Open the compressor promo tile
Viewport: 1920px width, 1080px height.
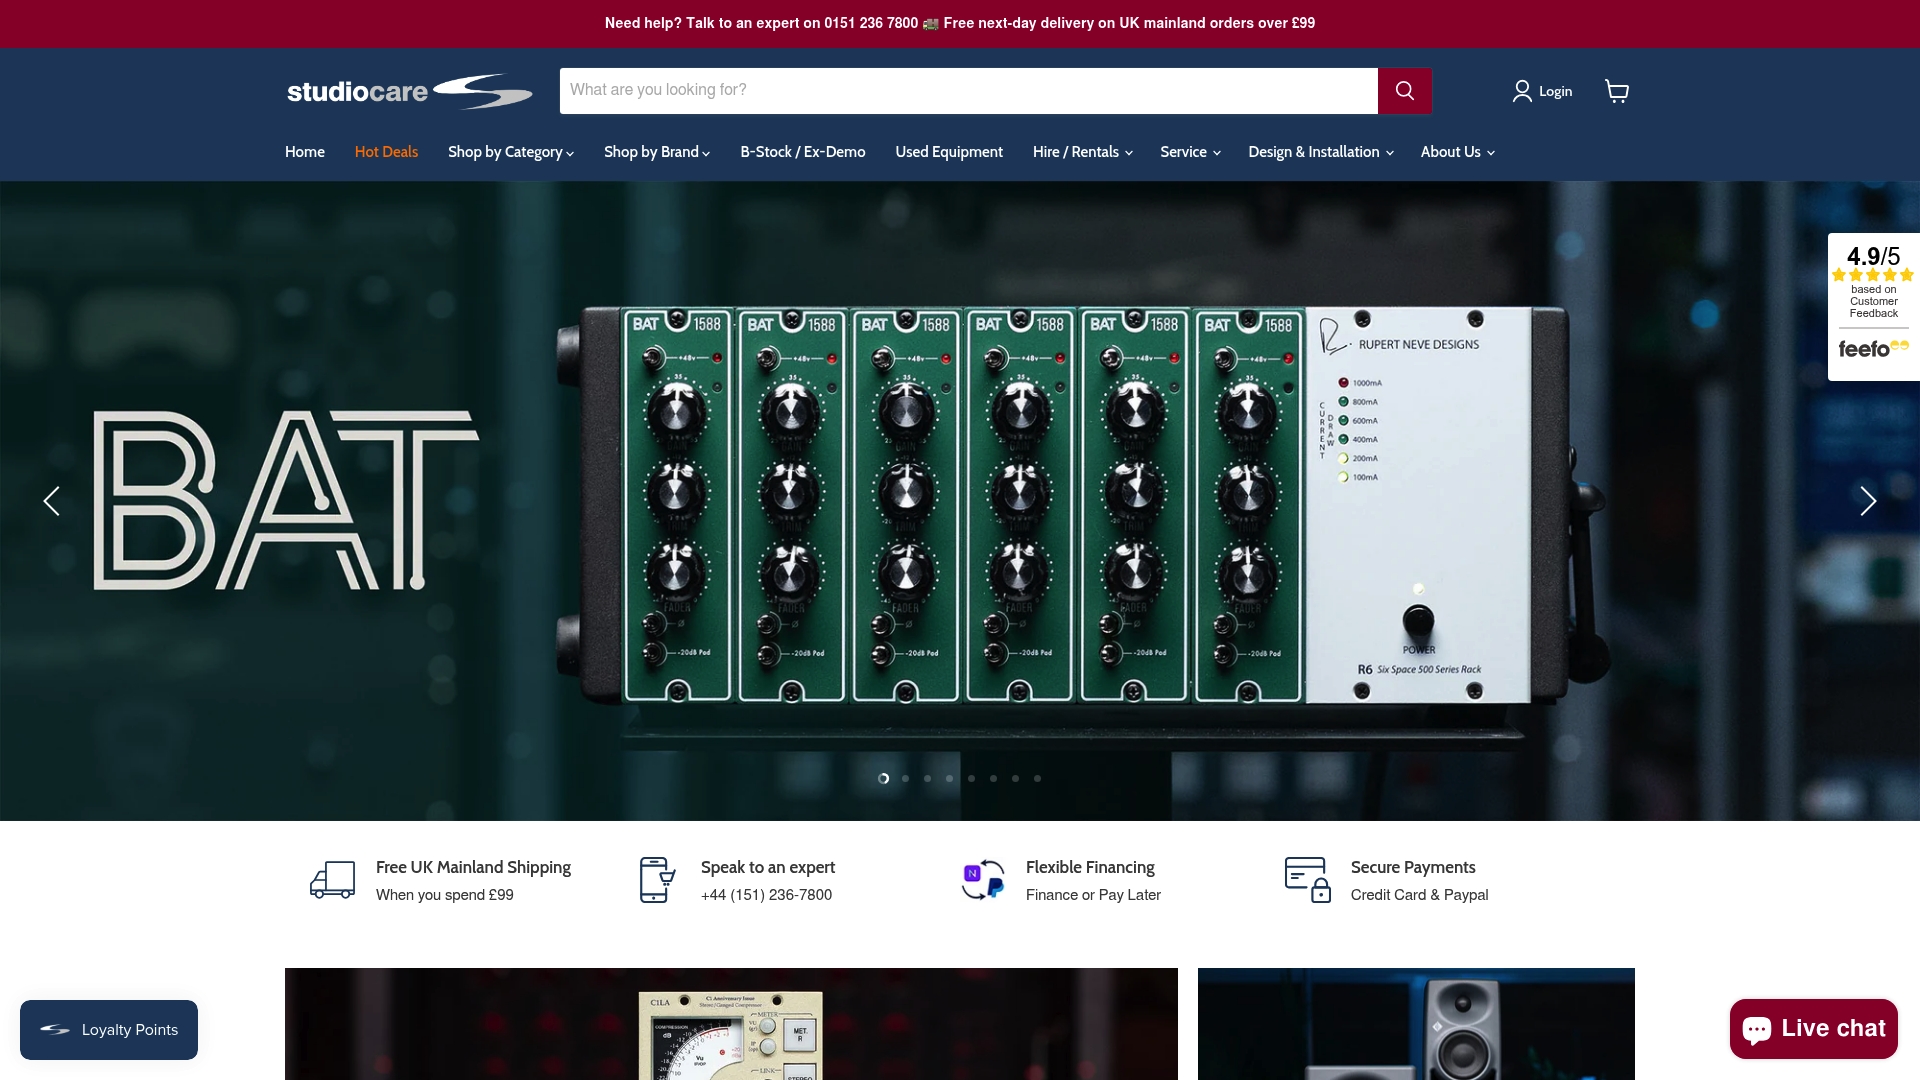click(731, 1024)
